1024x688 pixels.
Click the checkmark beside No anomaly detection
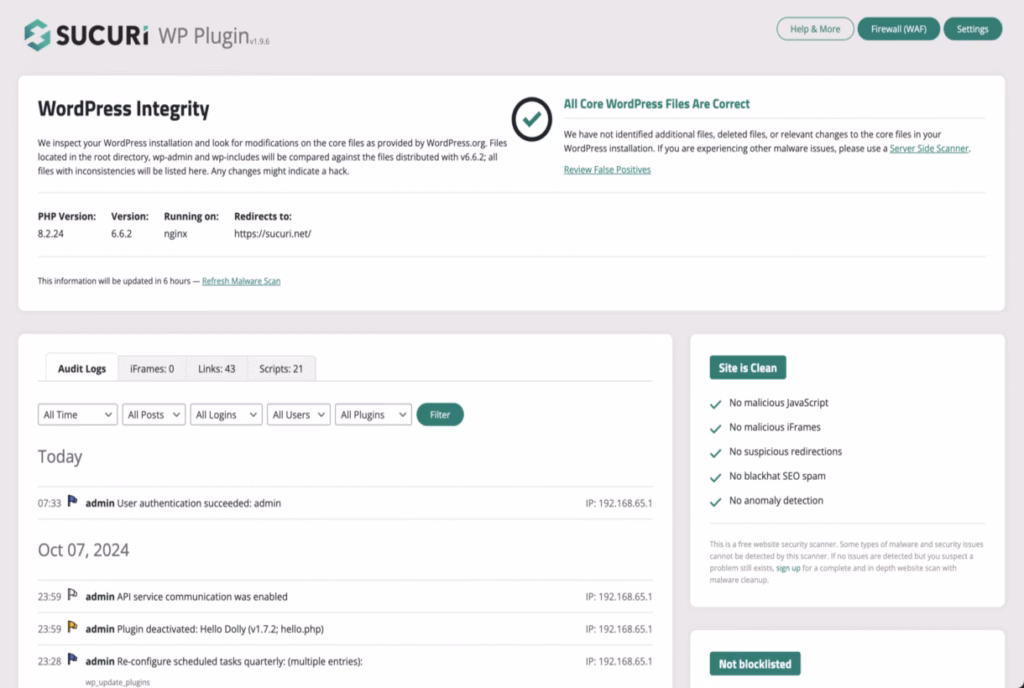point(714,500)
